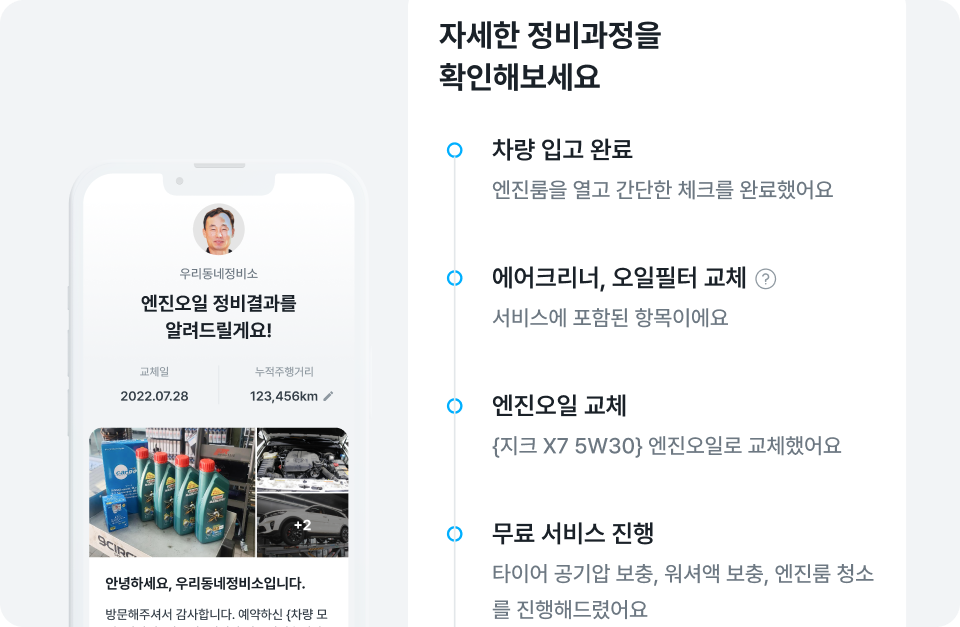Select the timeline dot for 에어크리너, 오일필터 교체
Screen dimensions: 960x627
click(454, 278)
